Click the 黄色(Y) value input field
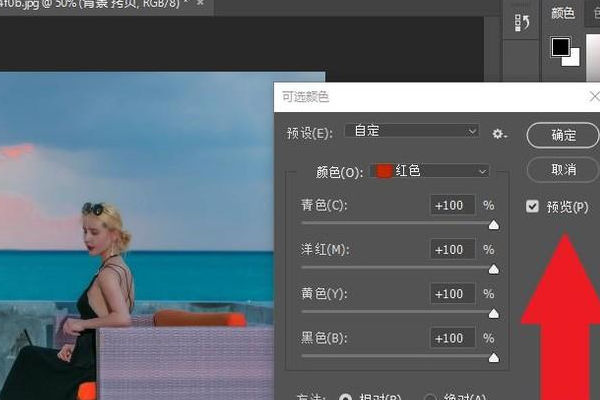The height and width of the screenshot is (400, 600). 453,294
